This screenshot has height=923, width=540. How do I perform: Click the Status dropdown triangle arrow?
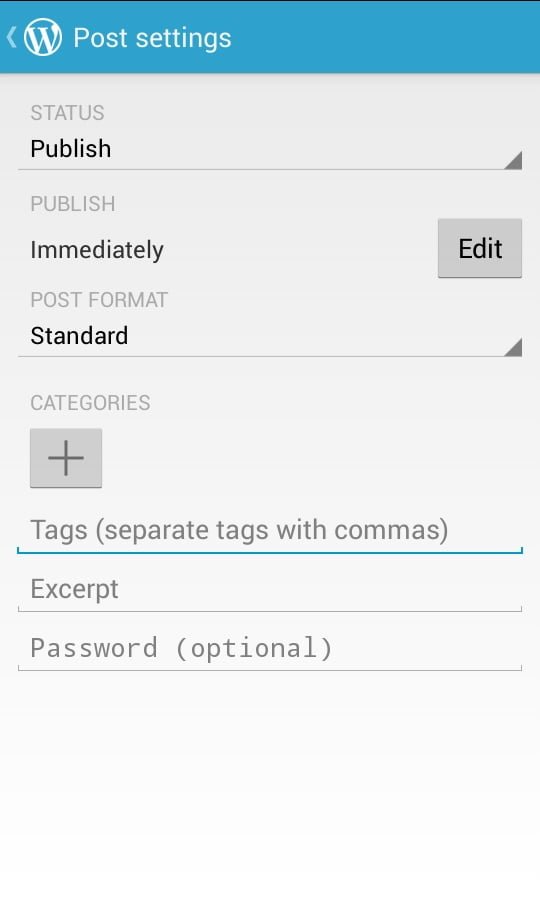coord(513,160)
